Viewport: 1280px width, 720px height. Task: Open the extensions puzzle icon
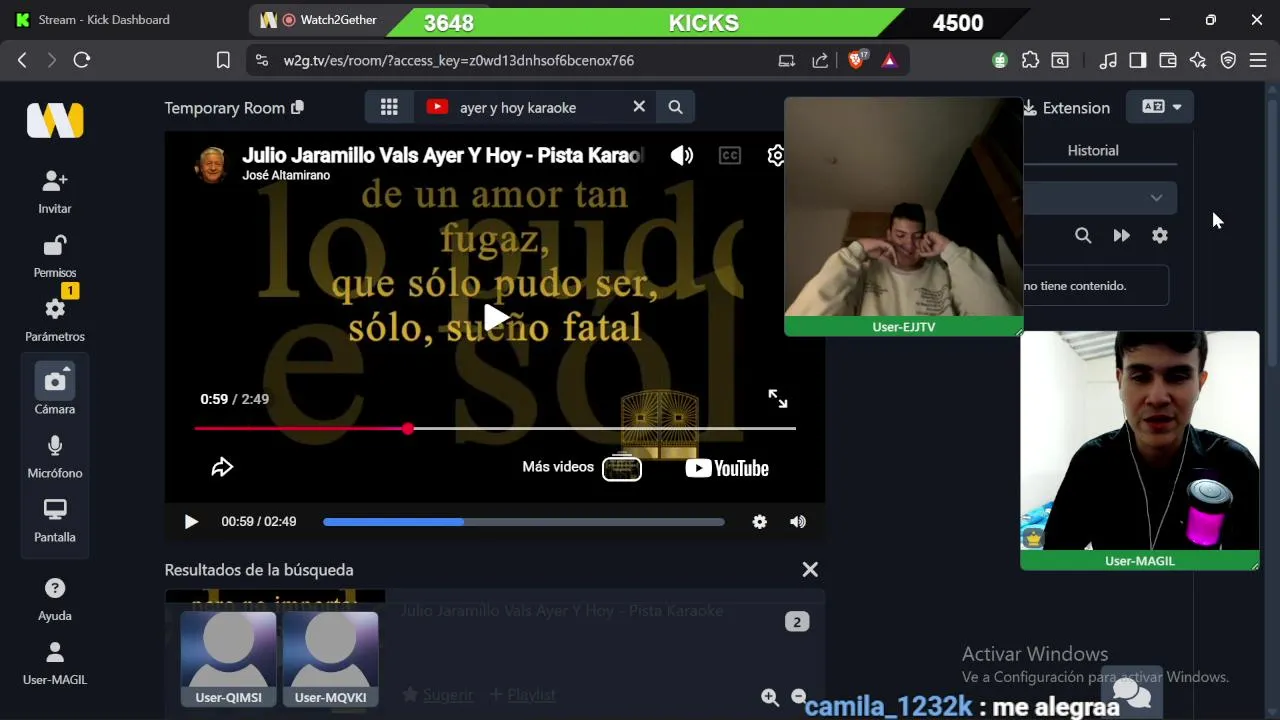pyautogui.click(x=1030, y=60)
